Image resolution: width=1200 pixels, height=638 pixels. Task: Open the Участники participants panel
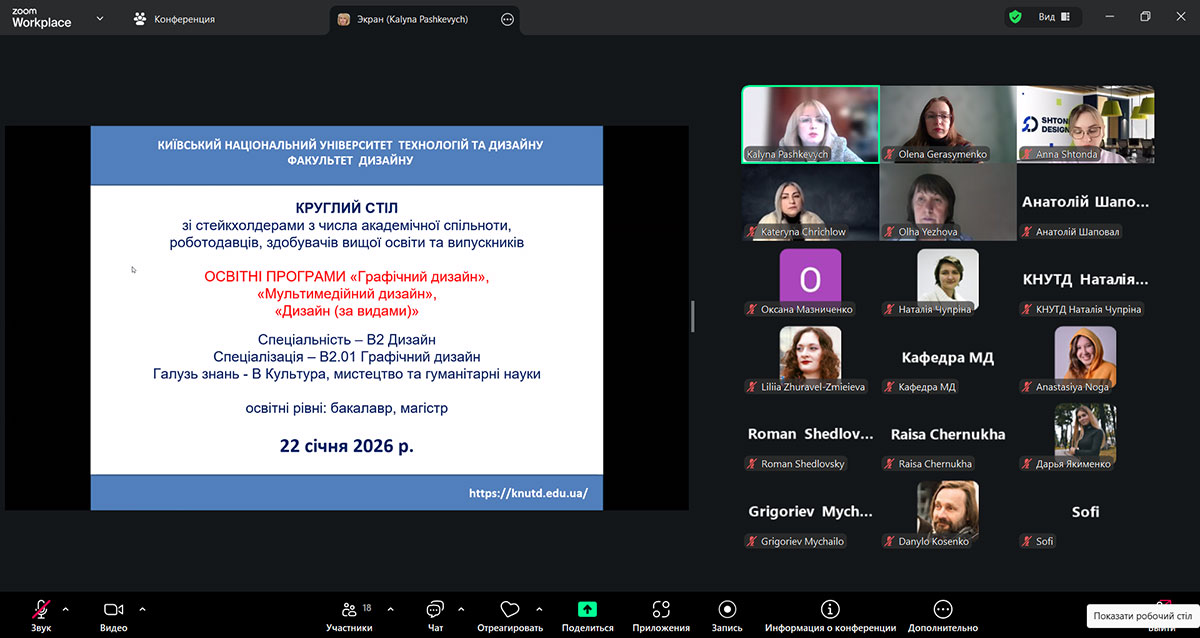[348, 615]
